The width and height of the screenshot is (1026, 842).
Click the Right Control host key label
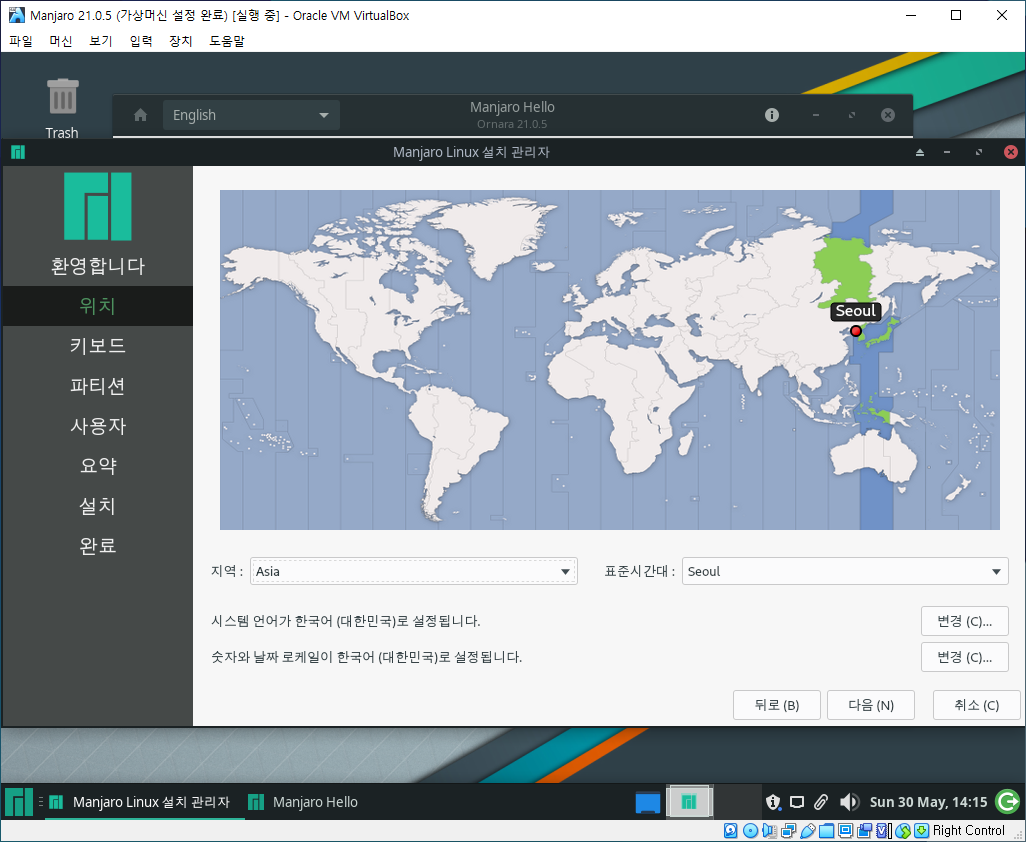968,830
